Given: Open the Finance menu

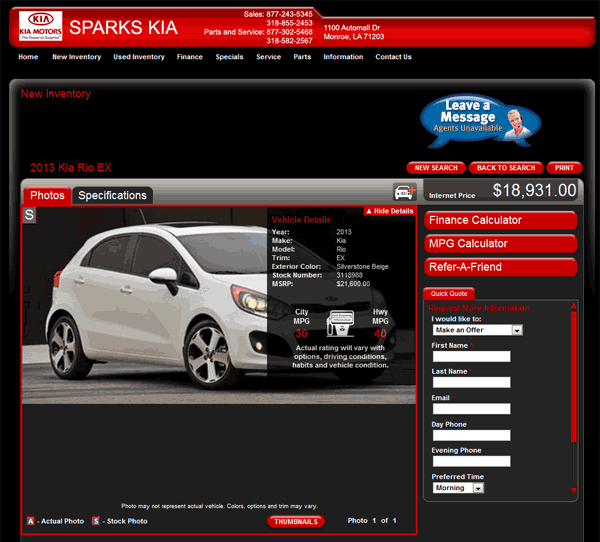Looking at the screenshot, I should 189,57.
